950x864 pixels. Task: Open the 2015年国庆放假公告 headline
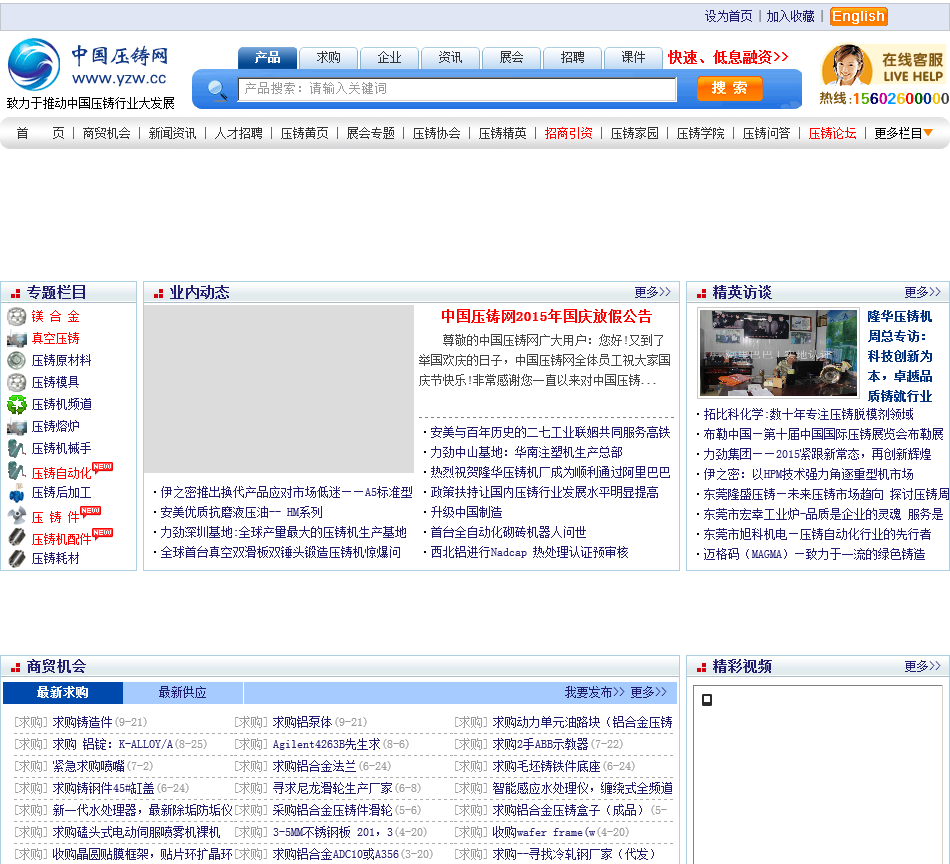tap(546, 316)
